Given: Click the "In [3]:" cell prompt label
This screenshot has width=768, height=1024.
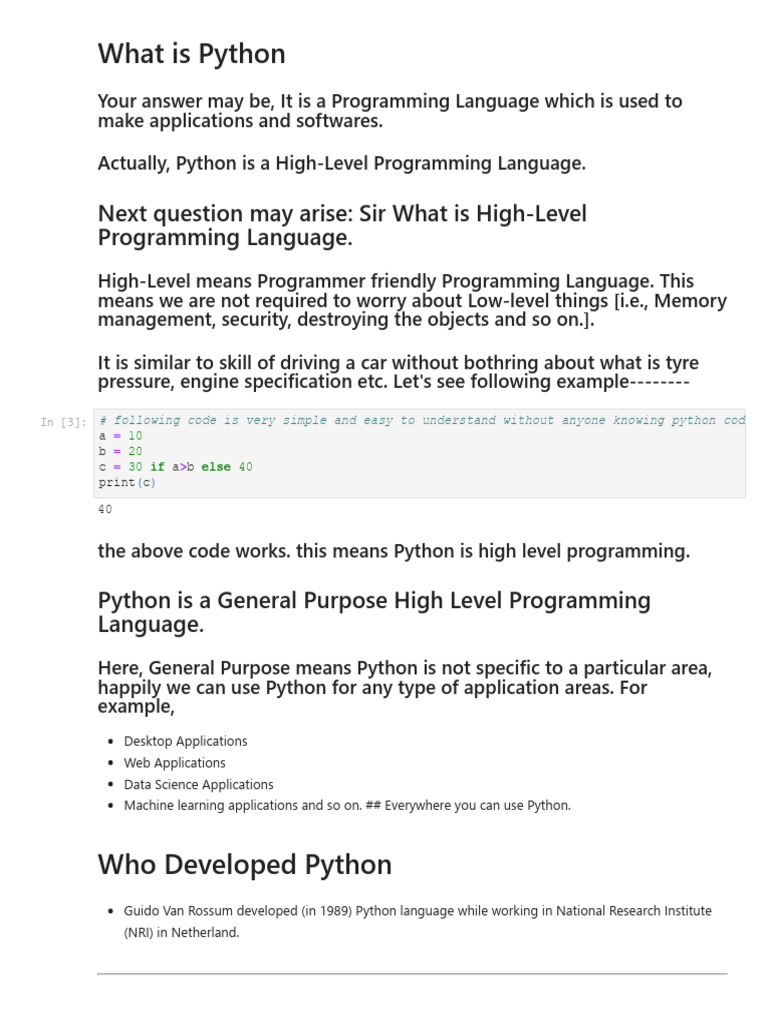Looking at the screenshot, I should (x=63, y=422).
